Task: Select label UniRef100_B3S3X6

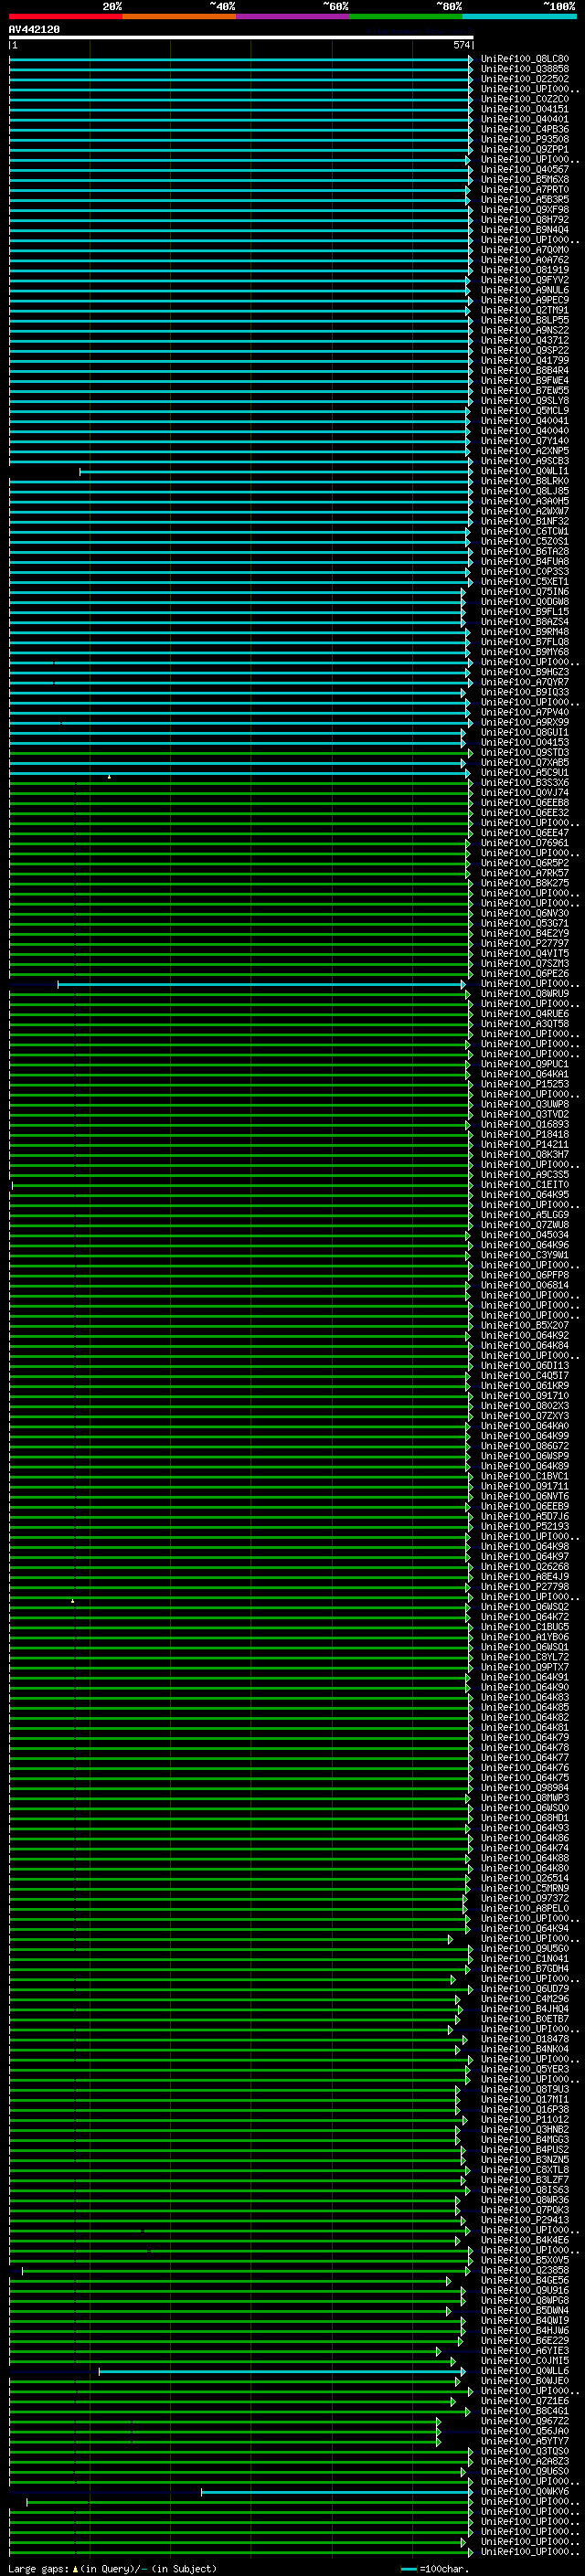Action: click(525, 782)
